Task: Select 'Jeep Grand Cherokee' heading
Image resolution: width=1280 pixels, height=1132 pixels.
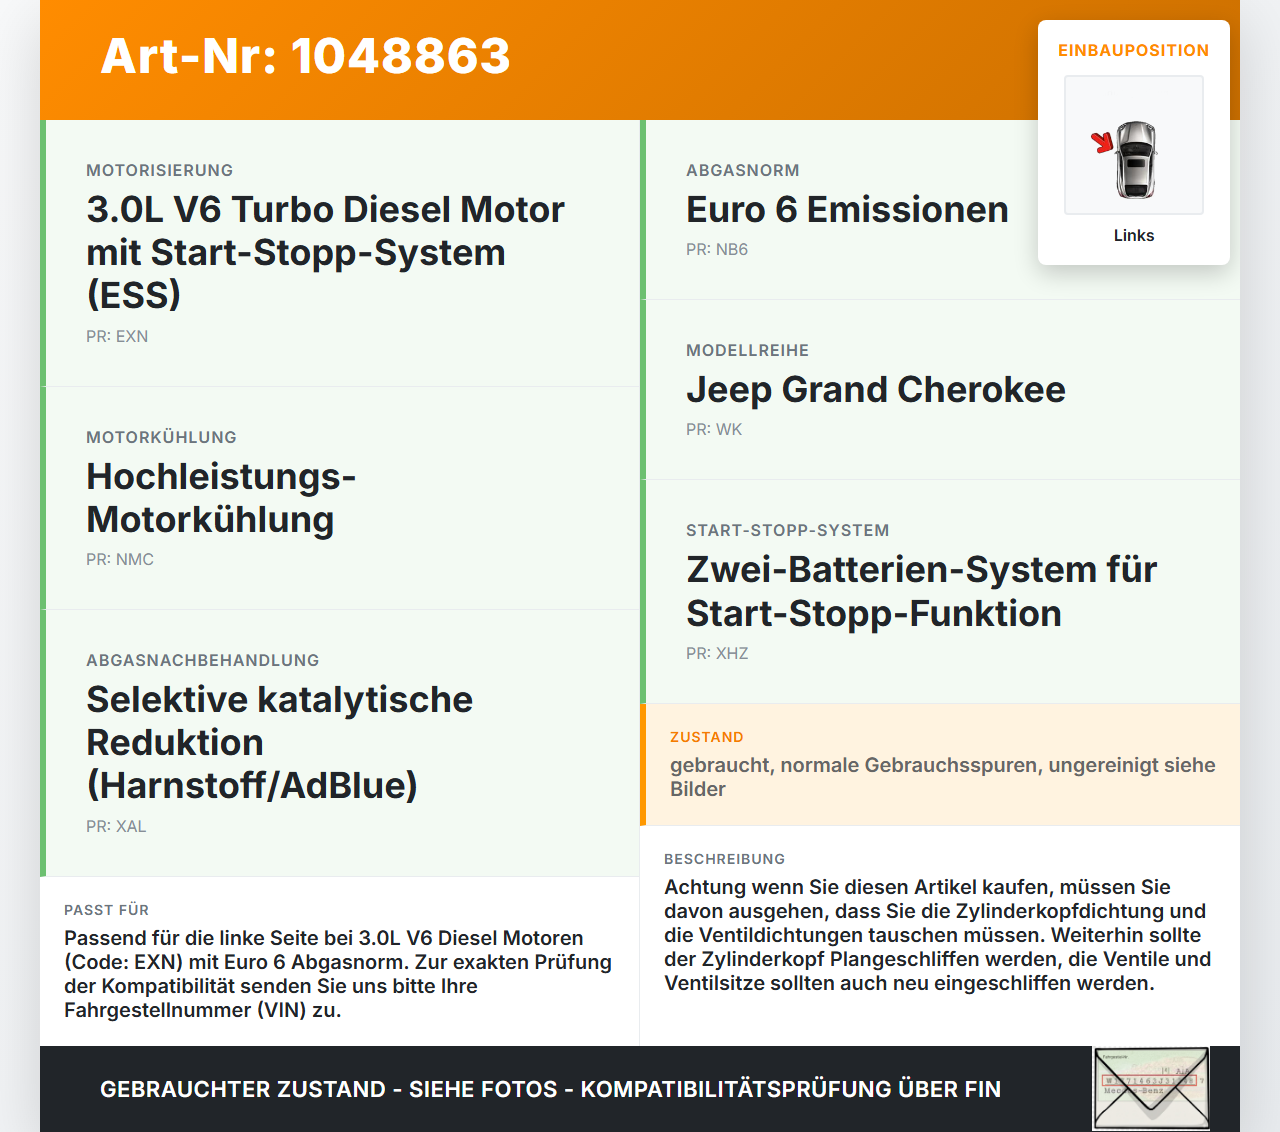Action: (x=876, y=389)
